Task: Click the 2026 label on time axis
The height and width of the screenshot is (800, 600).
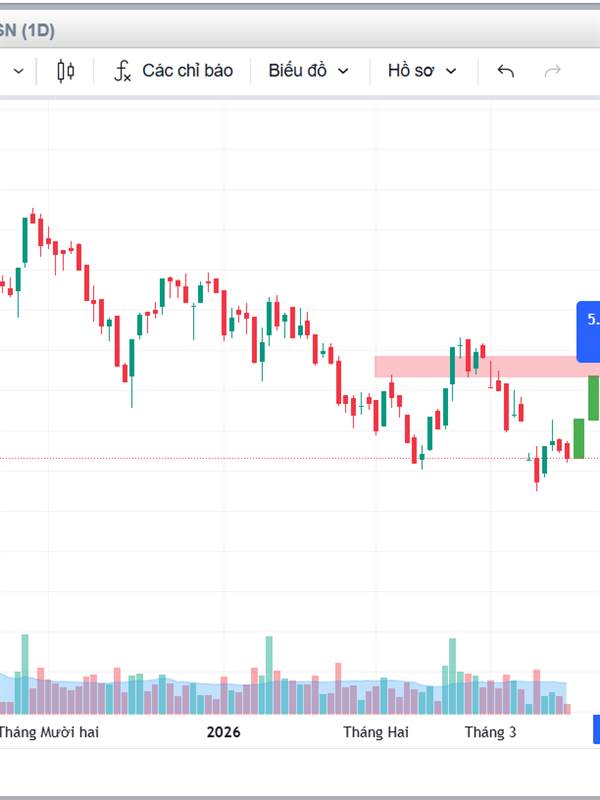Action: [224, 732]
